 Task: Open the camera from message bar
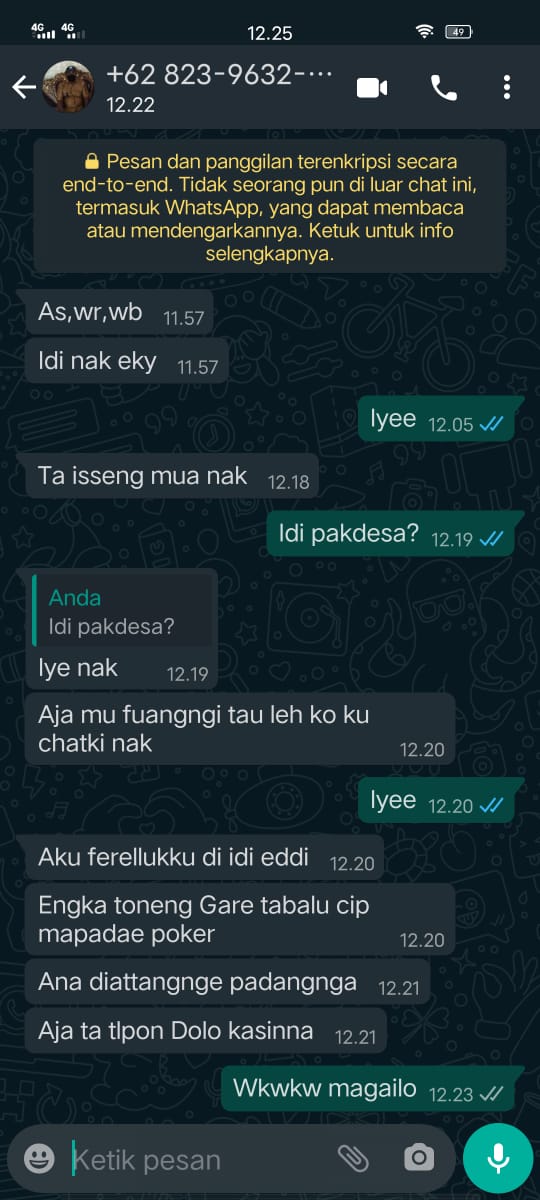click(419, 1159)
